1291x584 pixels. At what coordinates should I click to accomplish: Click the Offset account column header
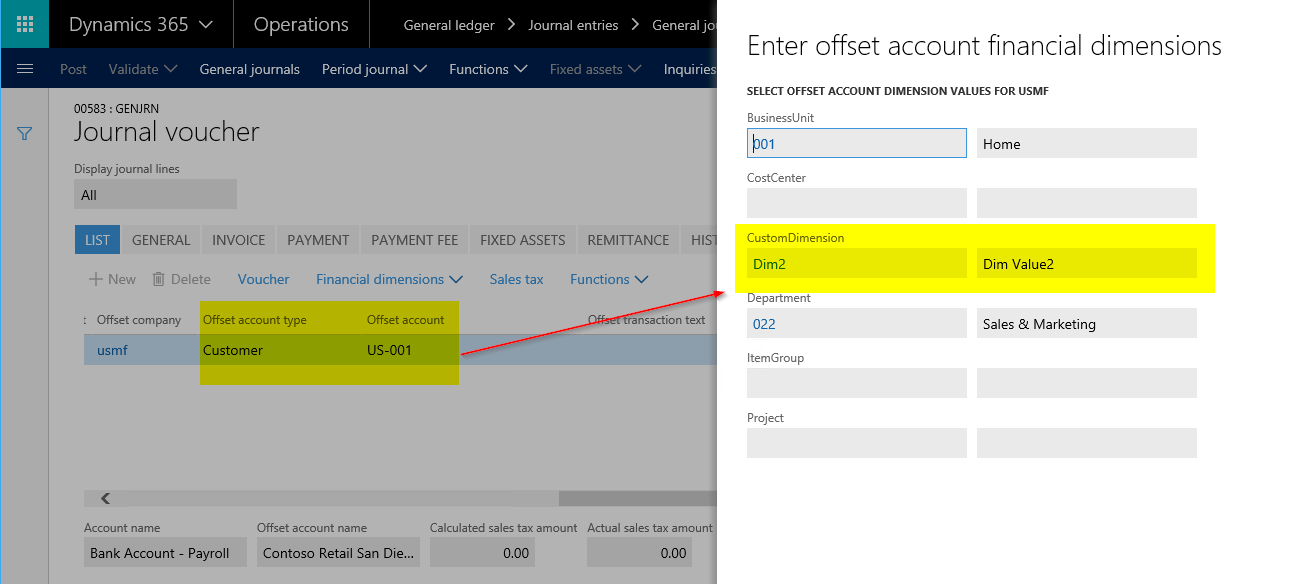pos(406,320)
